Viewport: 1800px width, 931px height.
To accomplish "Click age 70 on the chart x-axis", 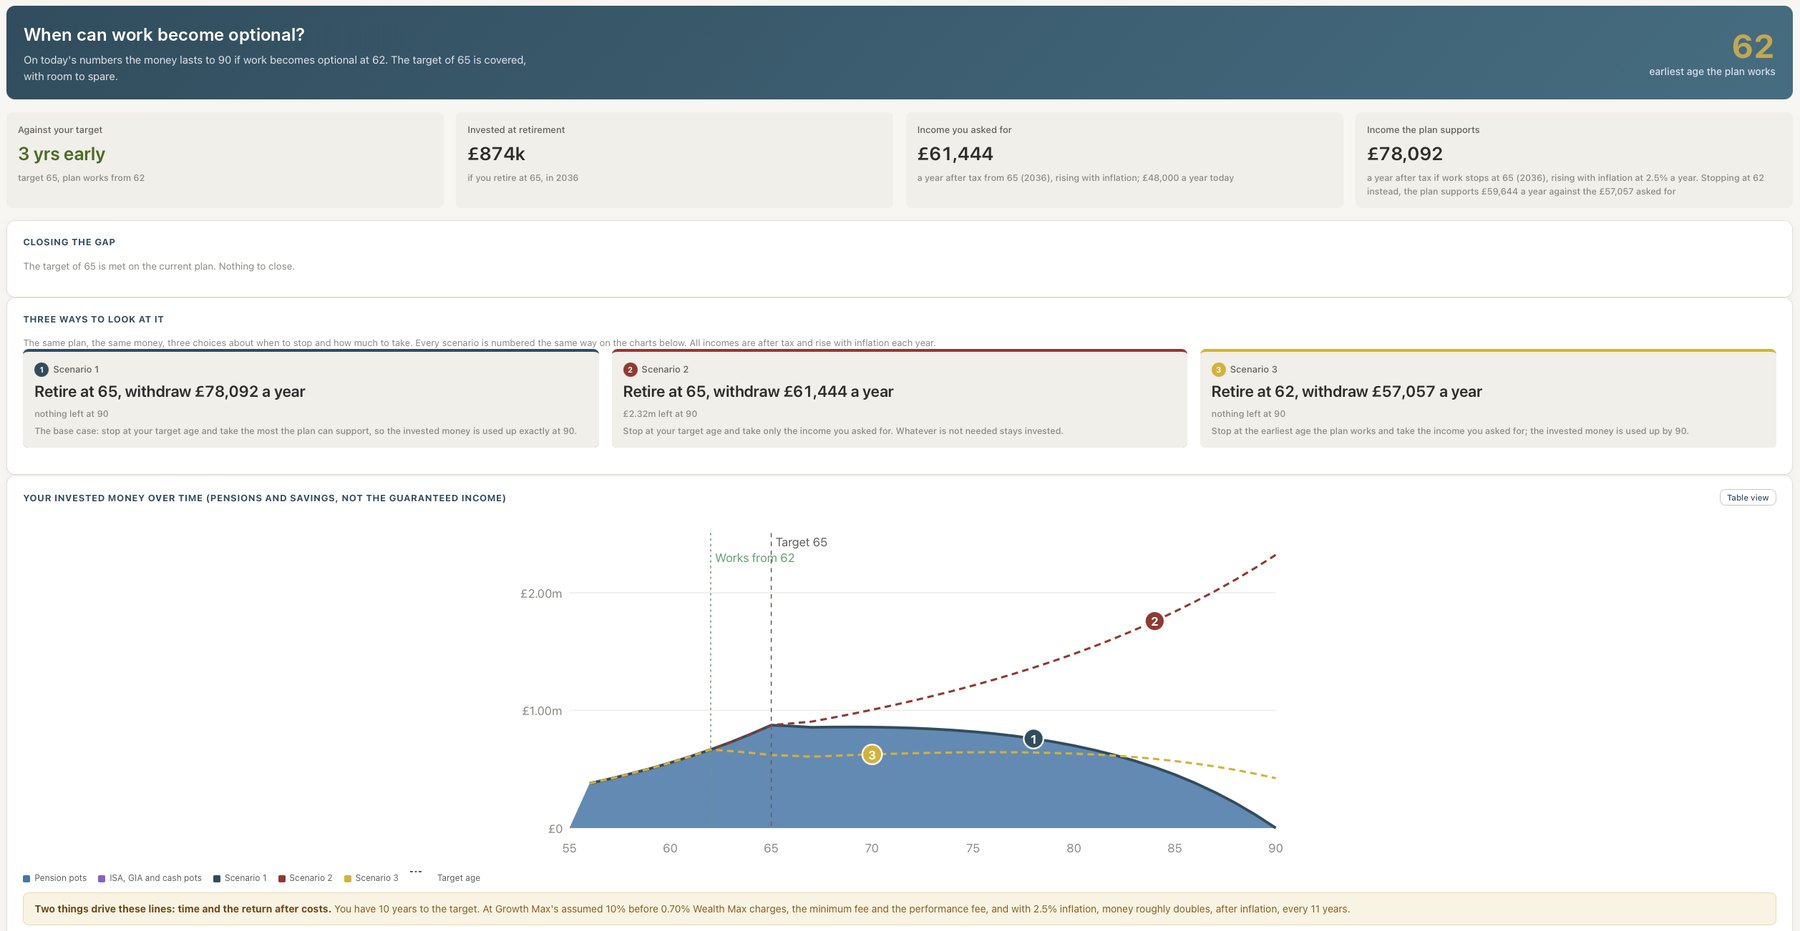I will 872,848.
